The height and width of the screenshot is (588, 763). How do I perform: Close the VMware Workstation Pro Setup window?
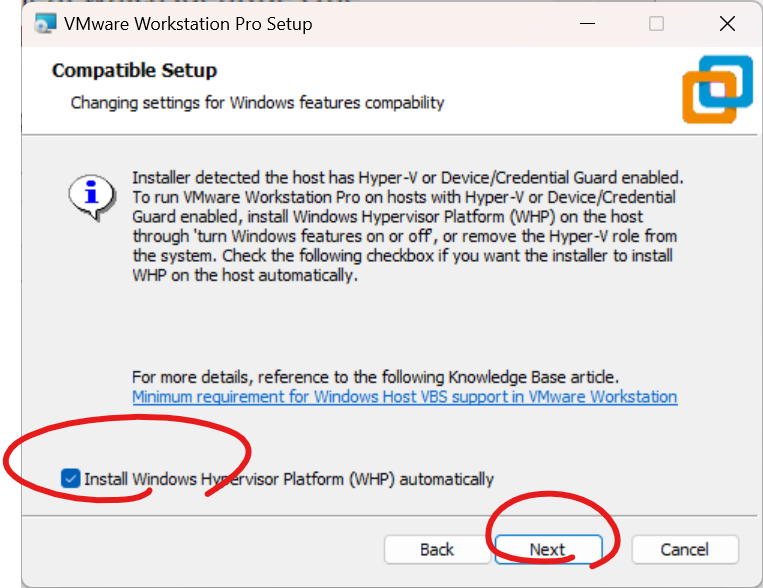[727, 24]
